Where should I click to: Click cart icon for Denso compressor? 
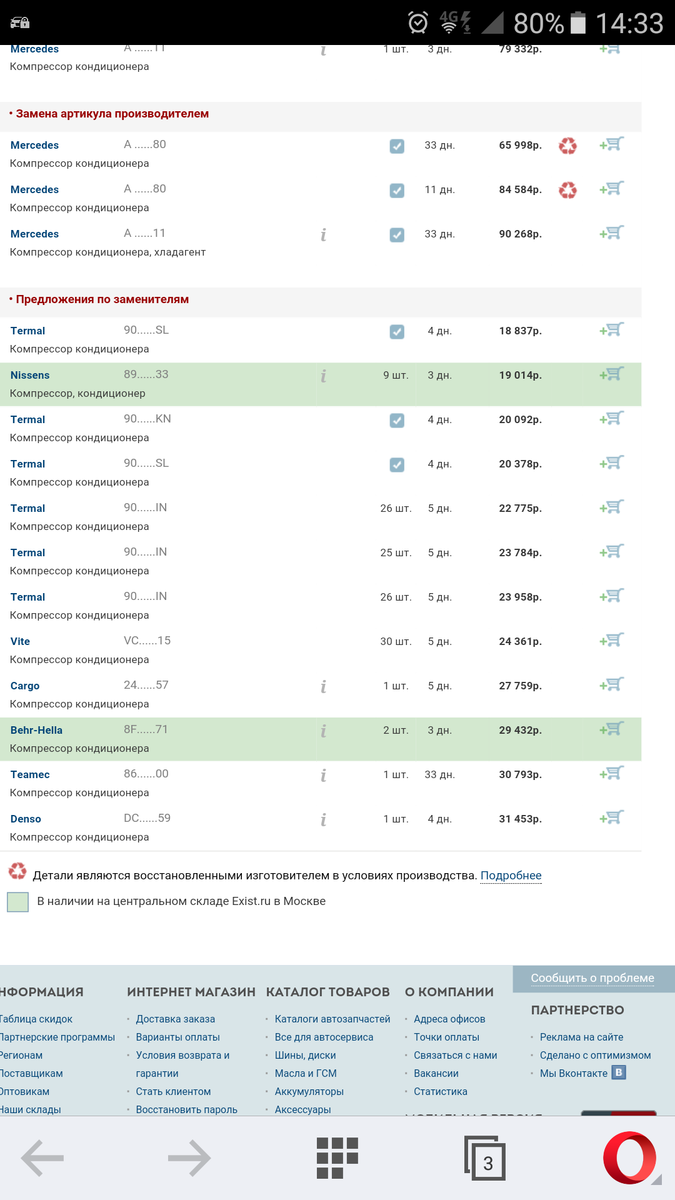(611, 818)
